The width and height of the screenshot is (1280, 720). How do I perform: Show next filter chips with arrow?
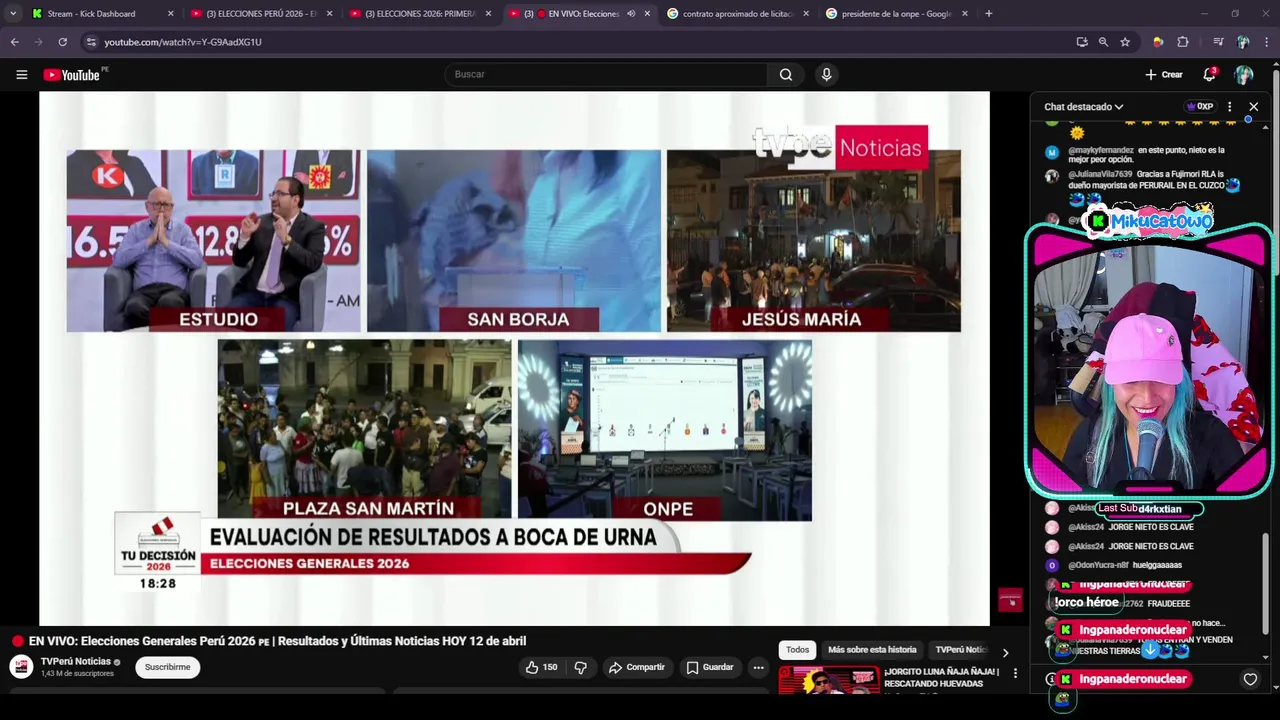[1005, 652]
